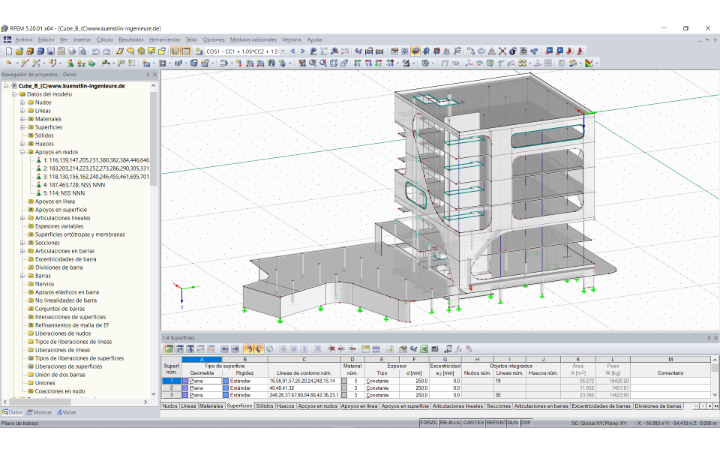The image size is (720, 450).
Task: Toggle the REJILLA grid snap button
Action: [450, 422]
